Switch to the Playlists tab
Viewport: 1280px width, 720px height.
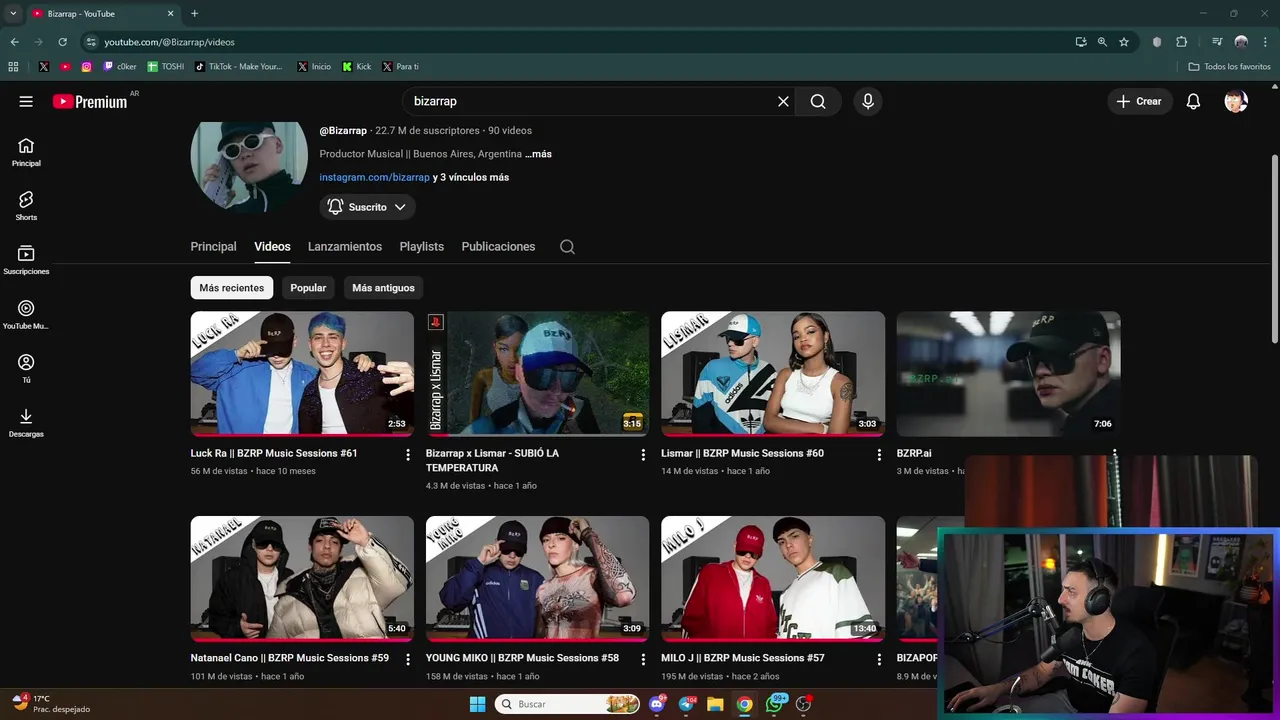421,246
